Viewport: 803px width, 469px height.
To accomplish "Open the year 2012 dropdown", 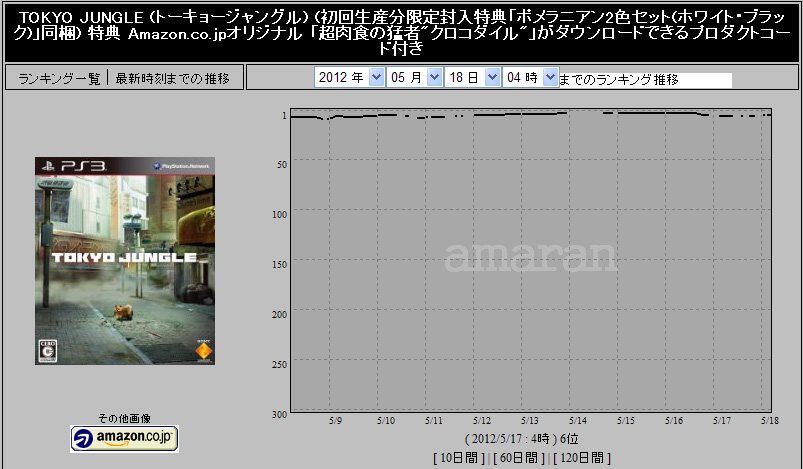I will [349, 77].
